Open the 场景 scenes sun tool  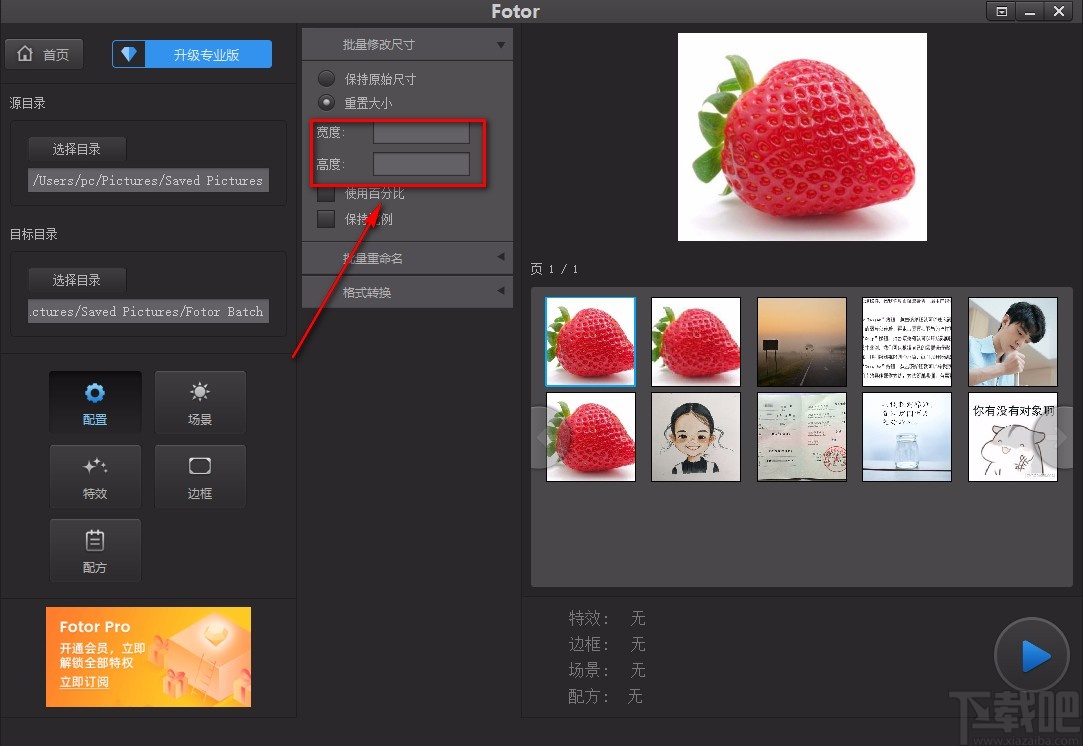pyautogui.click(x=200, y=402)
